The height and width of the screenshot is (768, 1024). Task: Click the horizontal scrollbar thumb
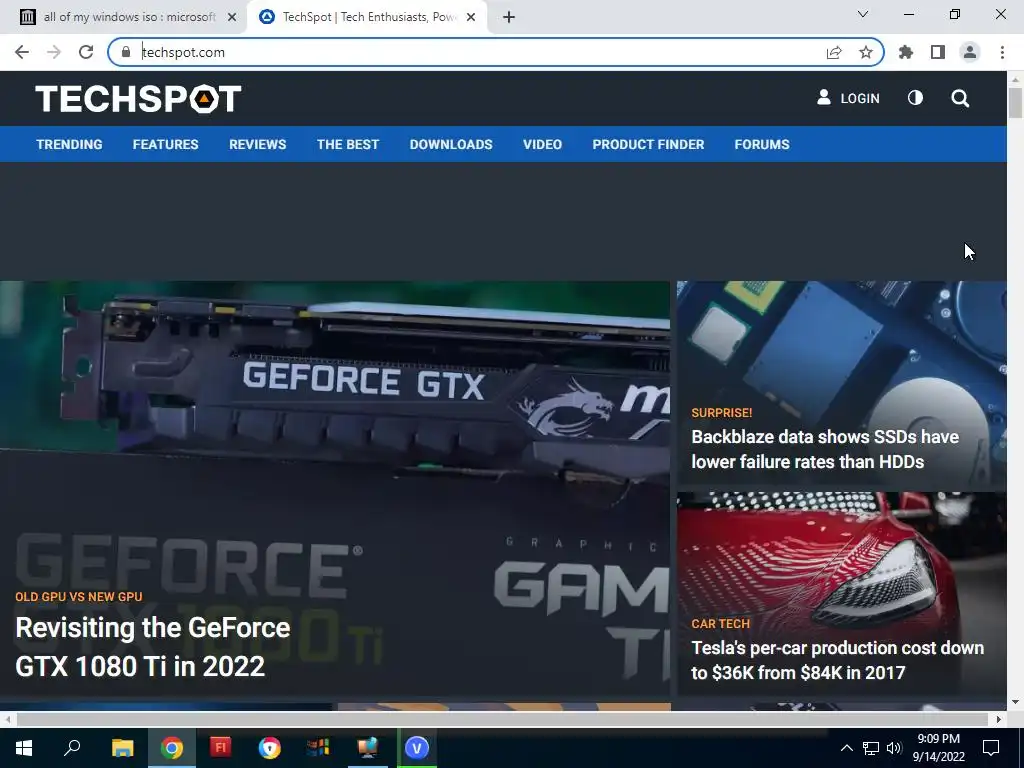click(502, 719)
